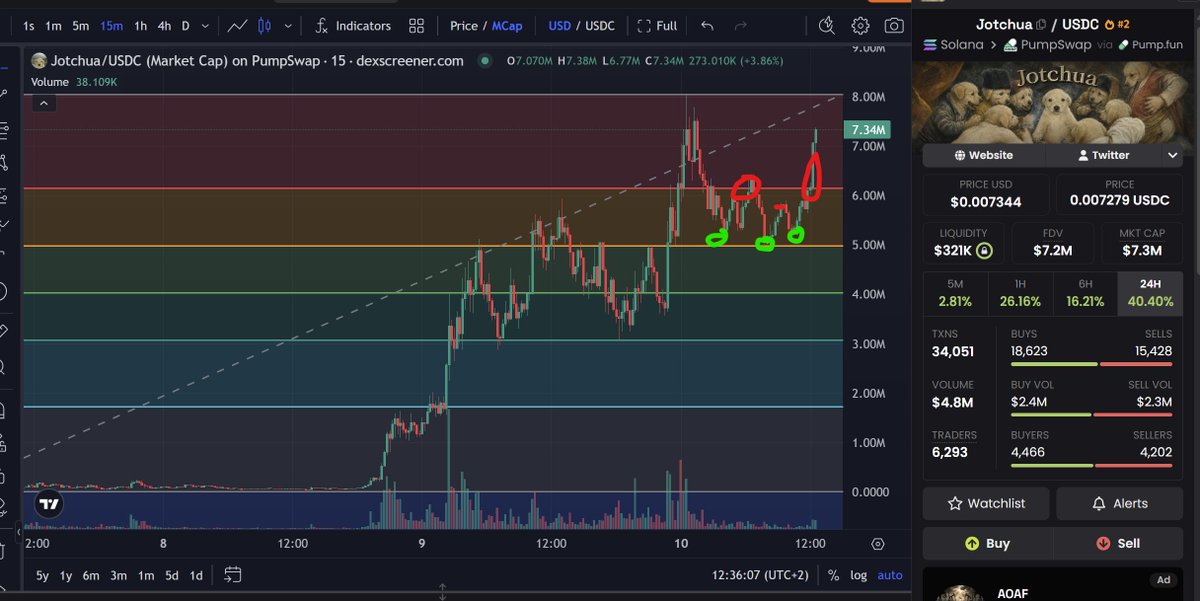Select the 24H stats tab
Screen dimensions: 1200x601
point(1150,293)
